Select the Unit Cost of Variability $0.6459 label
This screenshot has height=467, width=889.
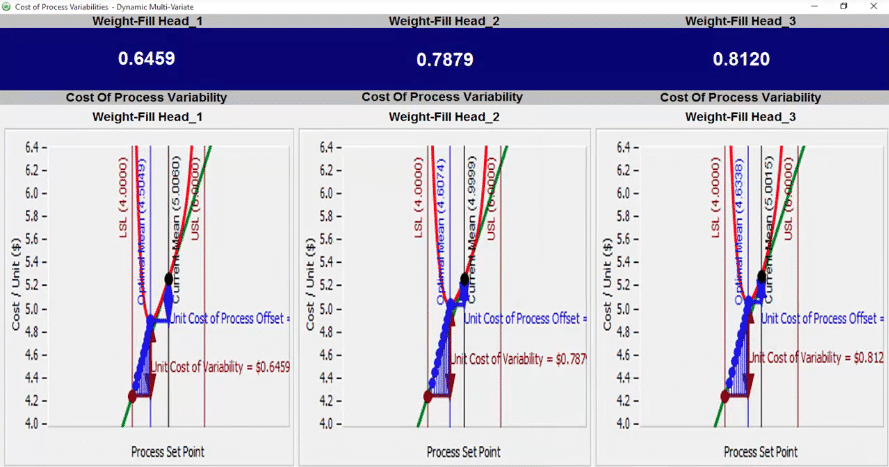coord(219,367)
